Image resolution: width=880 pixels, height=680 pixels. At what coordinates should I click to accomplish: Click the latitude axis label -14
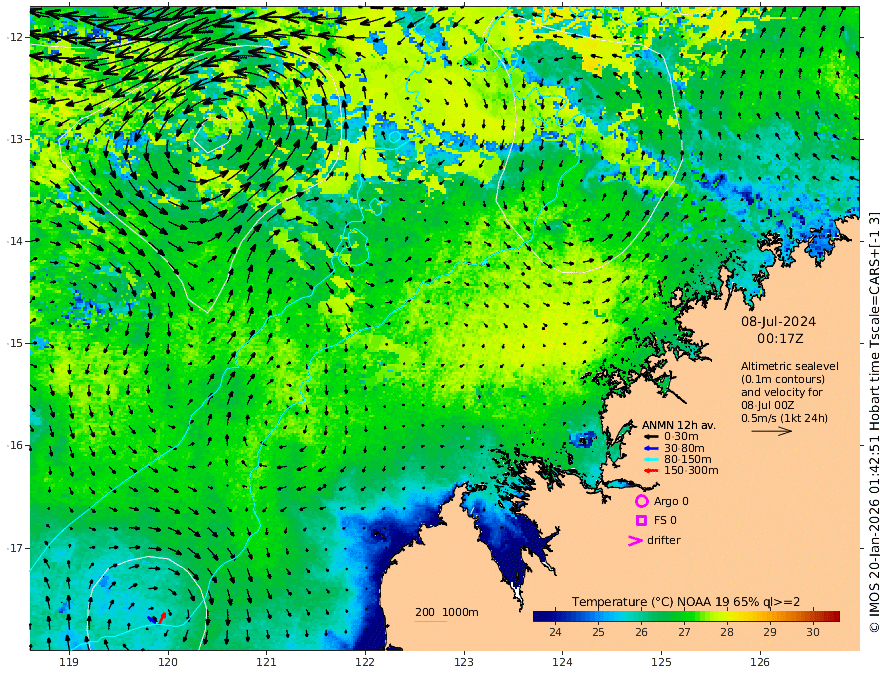click(13, 241)
